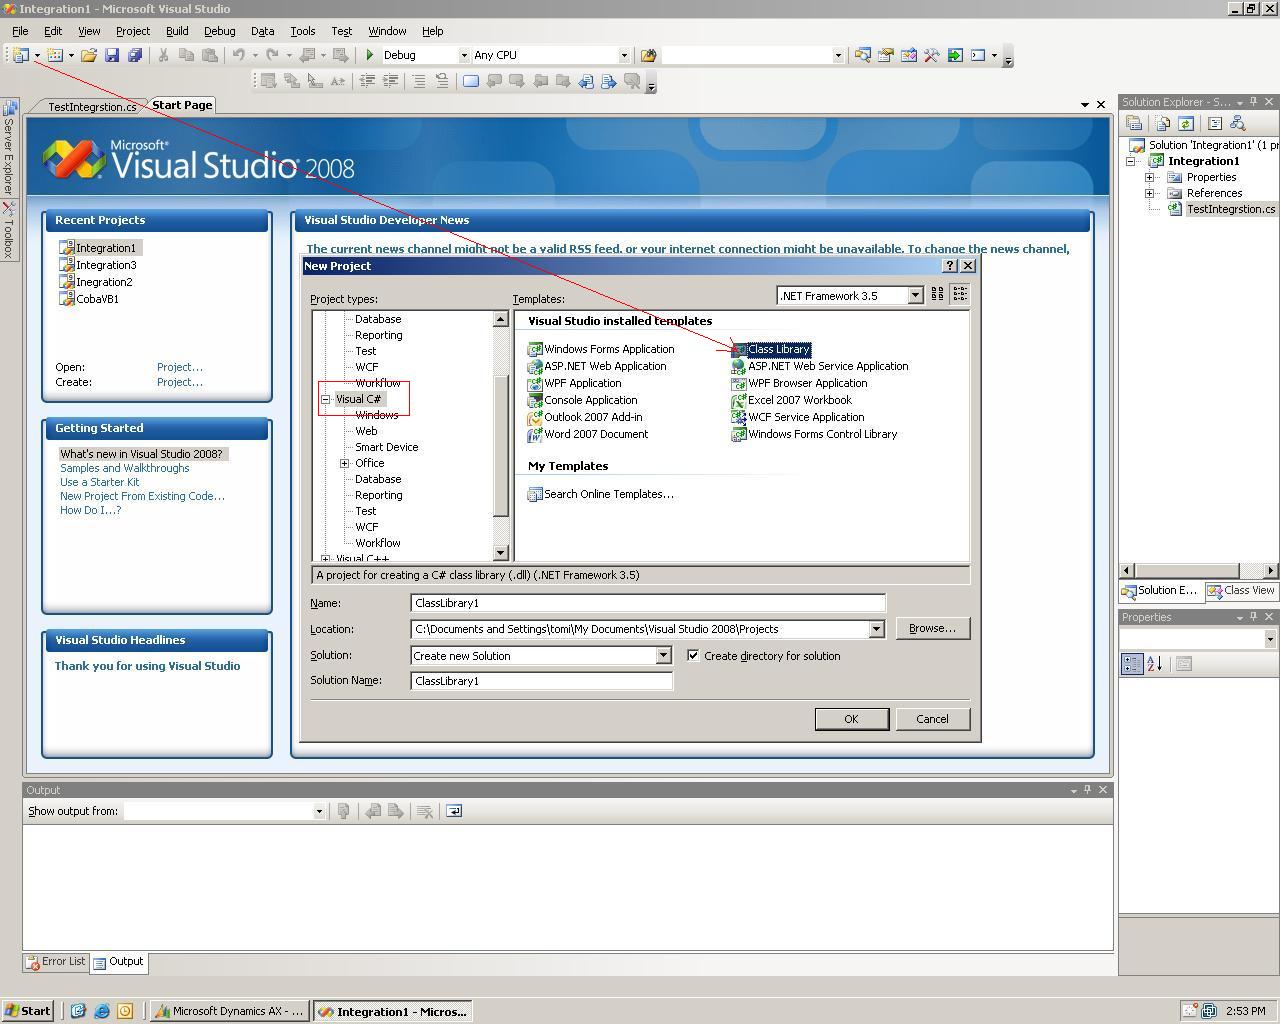Expand Properties node in Solution Explorer
Image resolution: width=1280 pixels, height=1024 pixels.
click(x=1150, y=177)
